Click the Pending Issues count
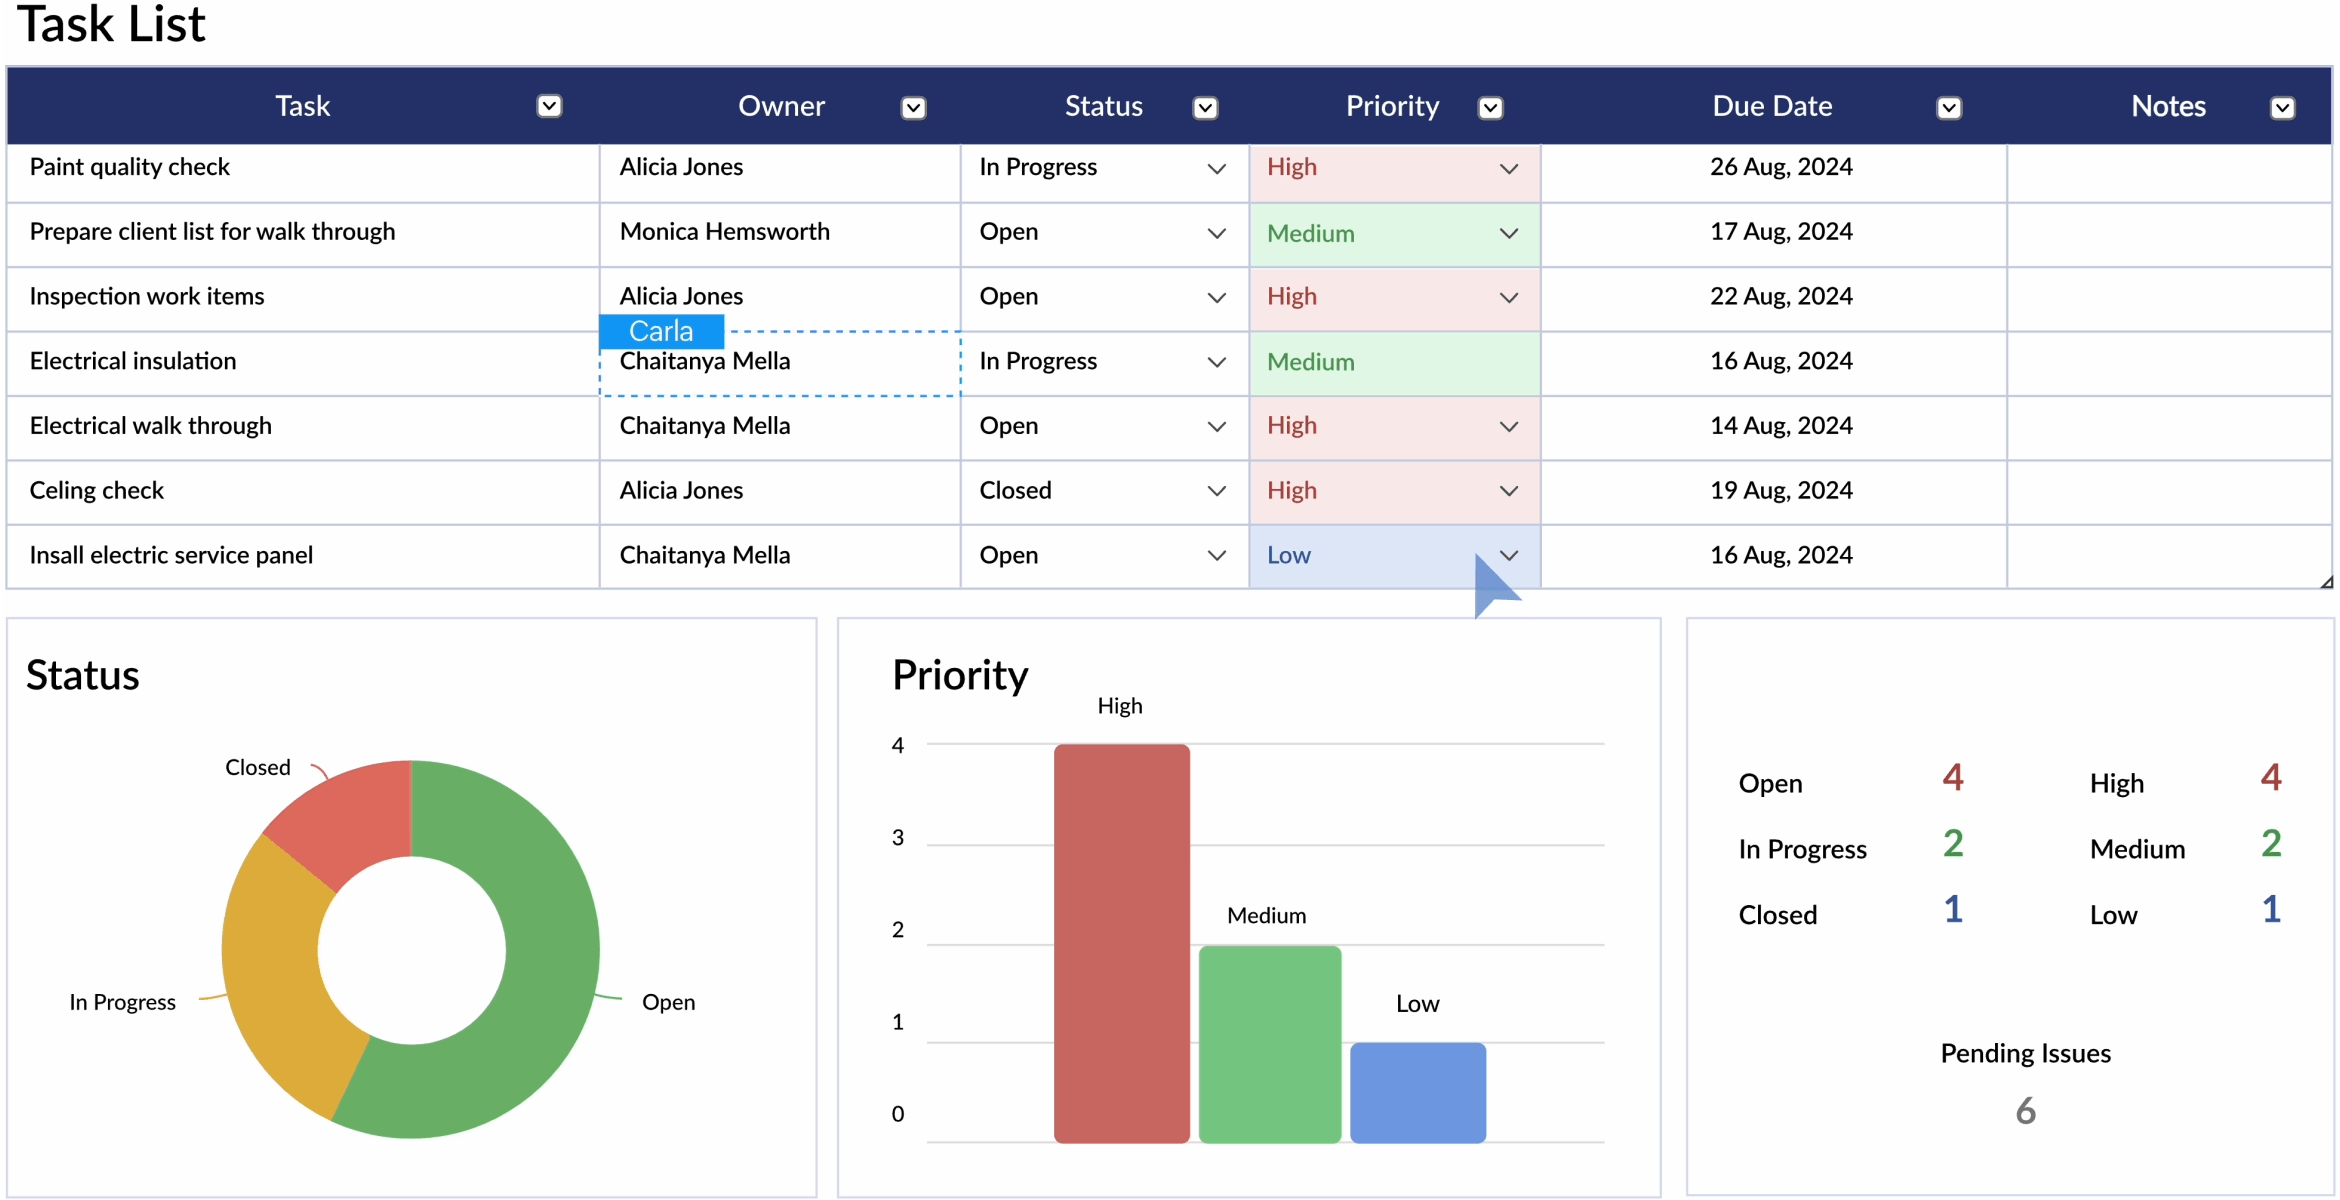Image resolution: width=2340 pixels, height=1200 pixels. tap(2025, 1111)
